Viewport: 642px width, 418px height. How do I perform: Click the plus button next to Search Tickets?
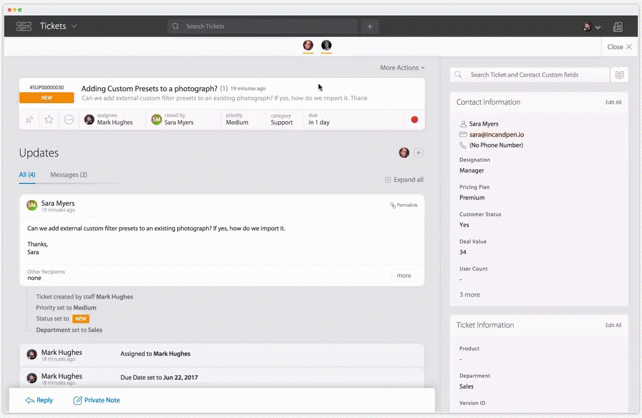(x=369, y=26)
